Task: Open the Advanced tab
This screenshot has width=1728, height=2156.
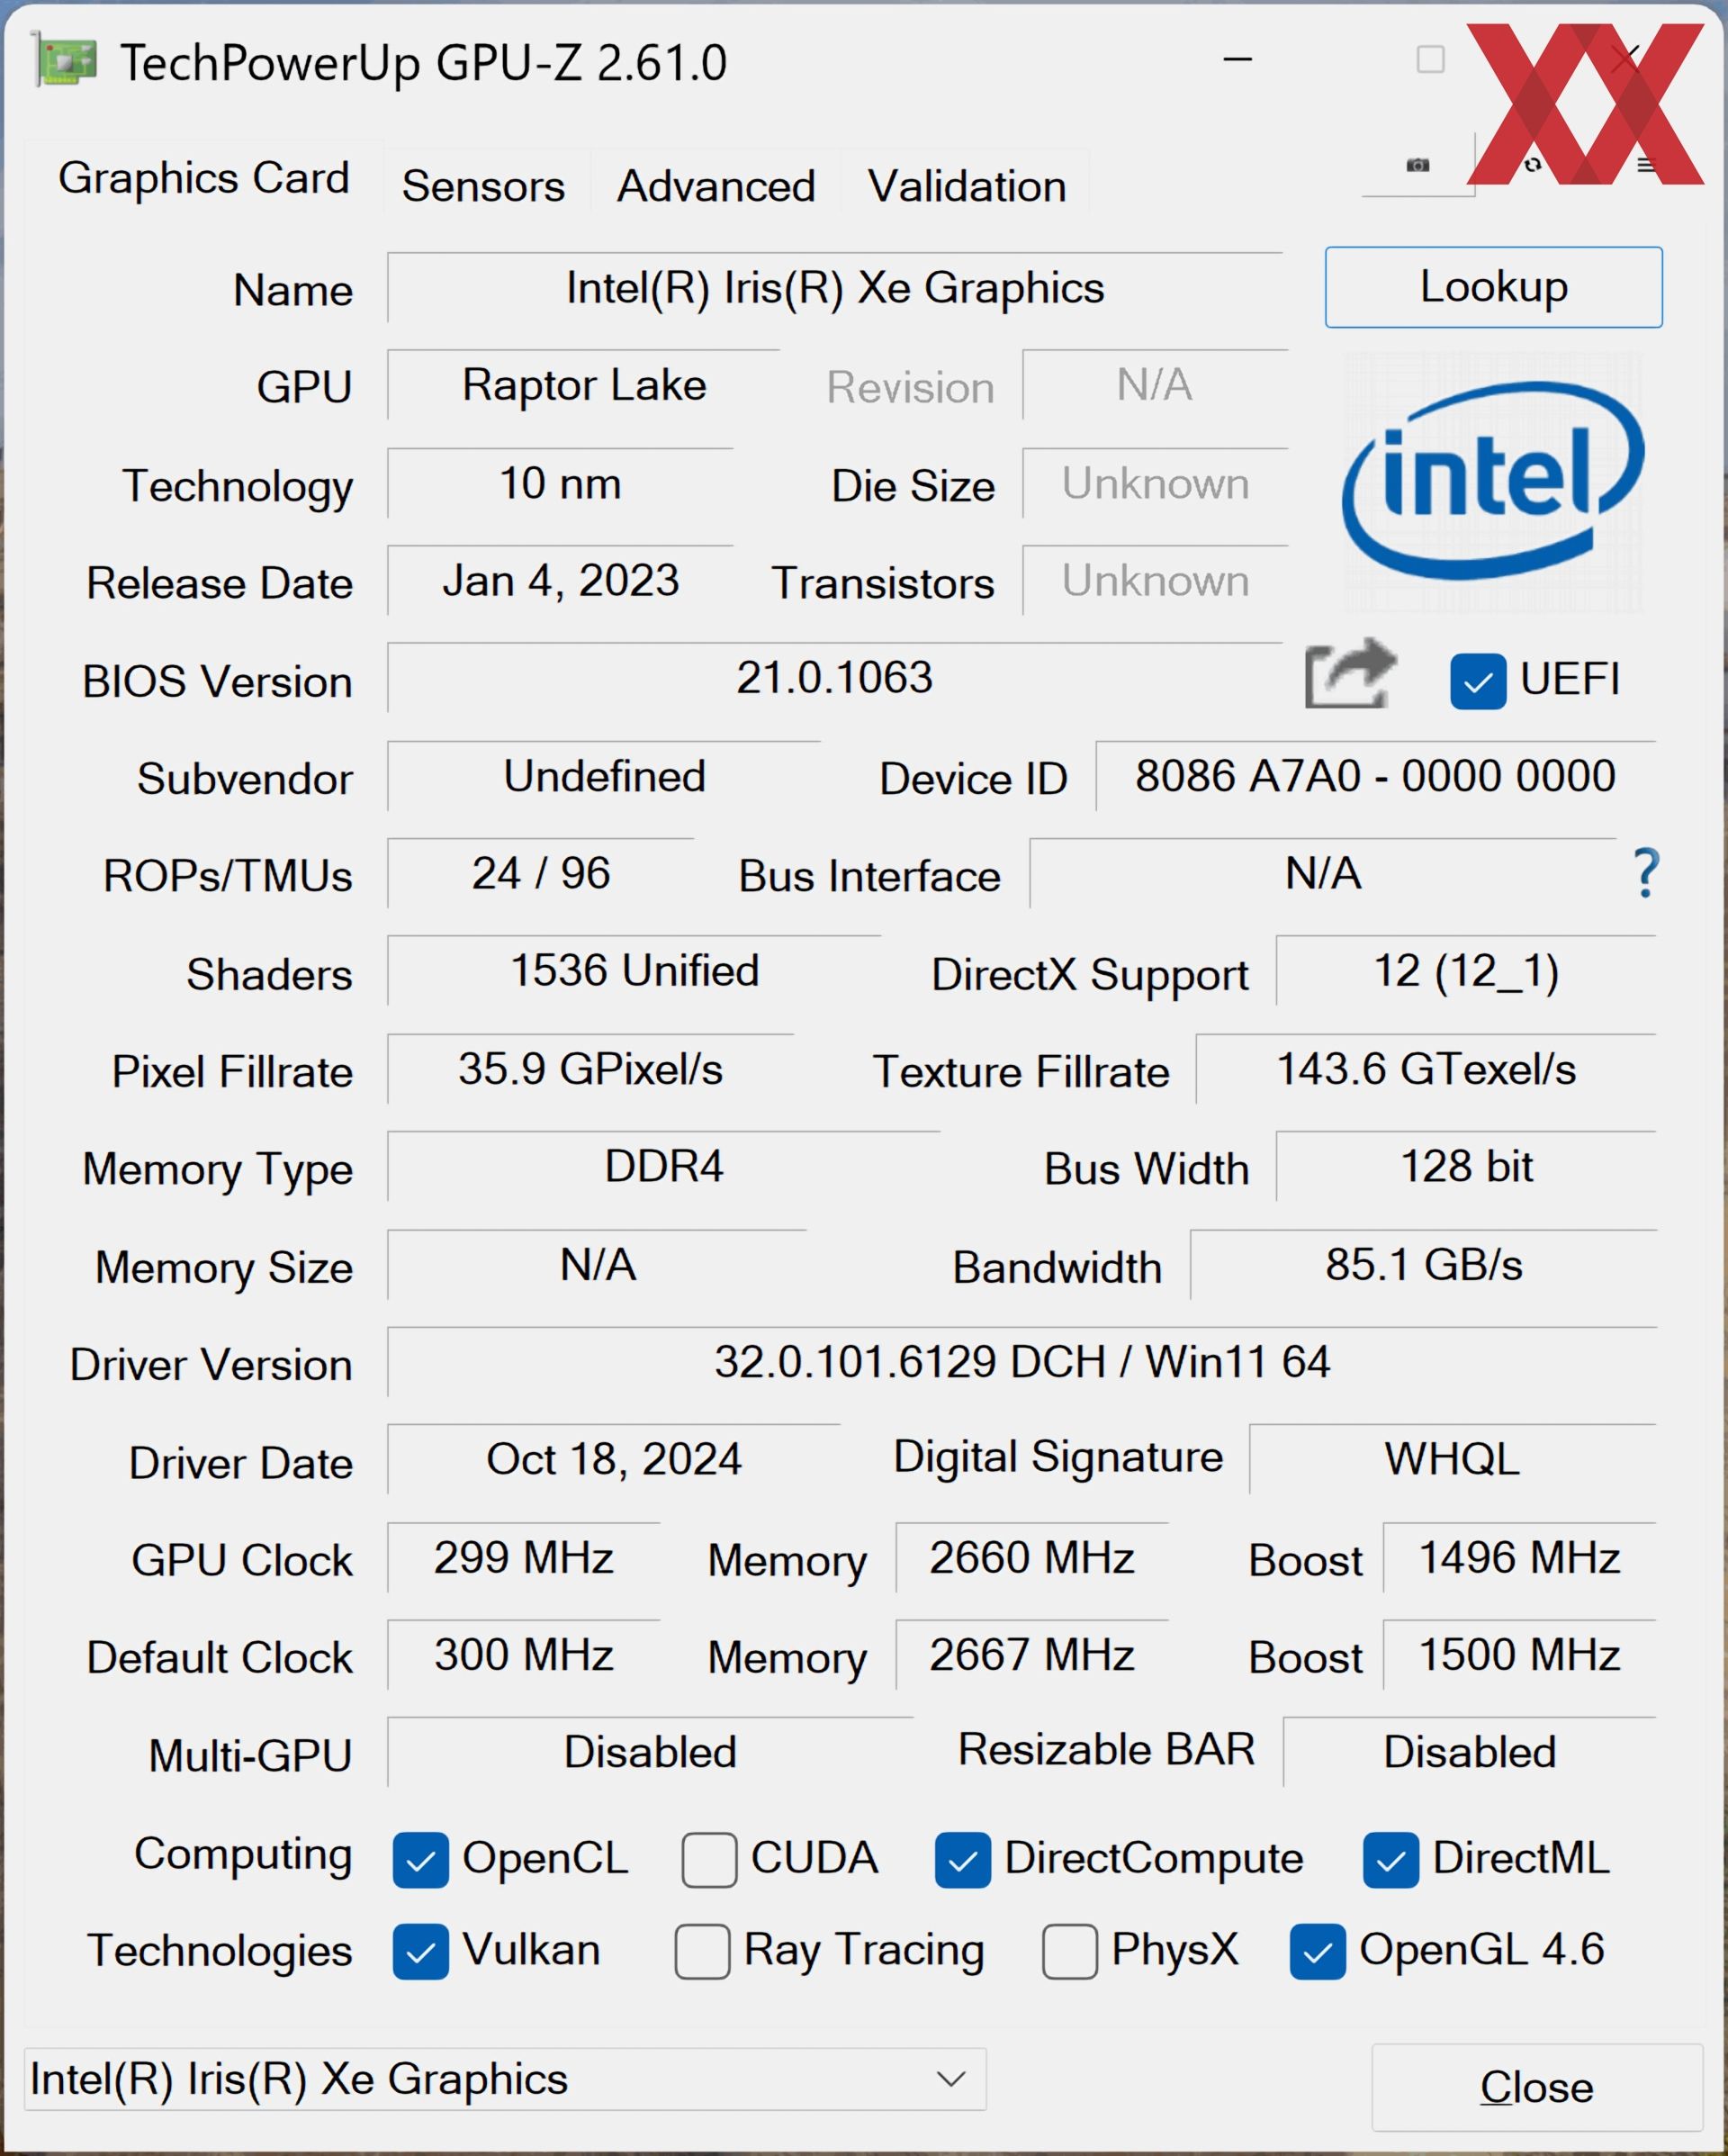Action: 716,187
